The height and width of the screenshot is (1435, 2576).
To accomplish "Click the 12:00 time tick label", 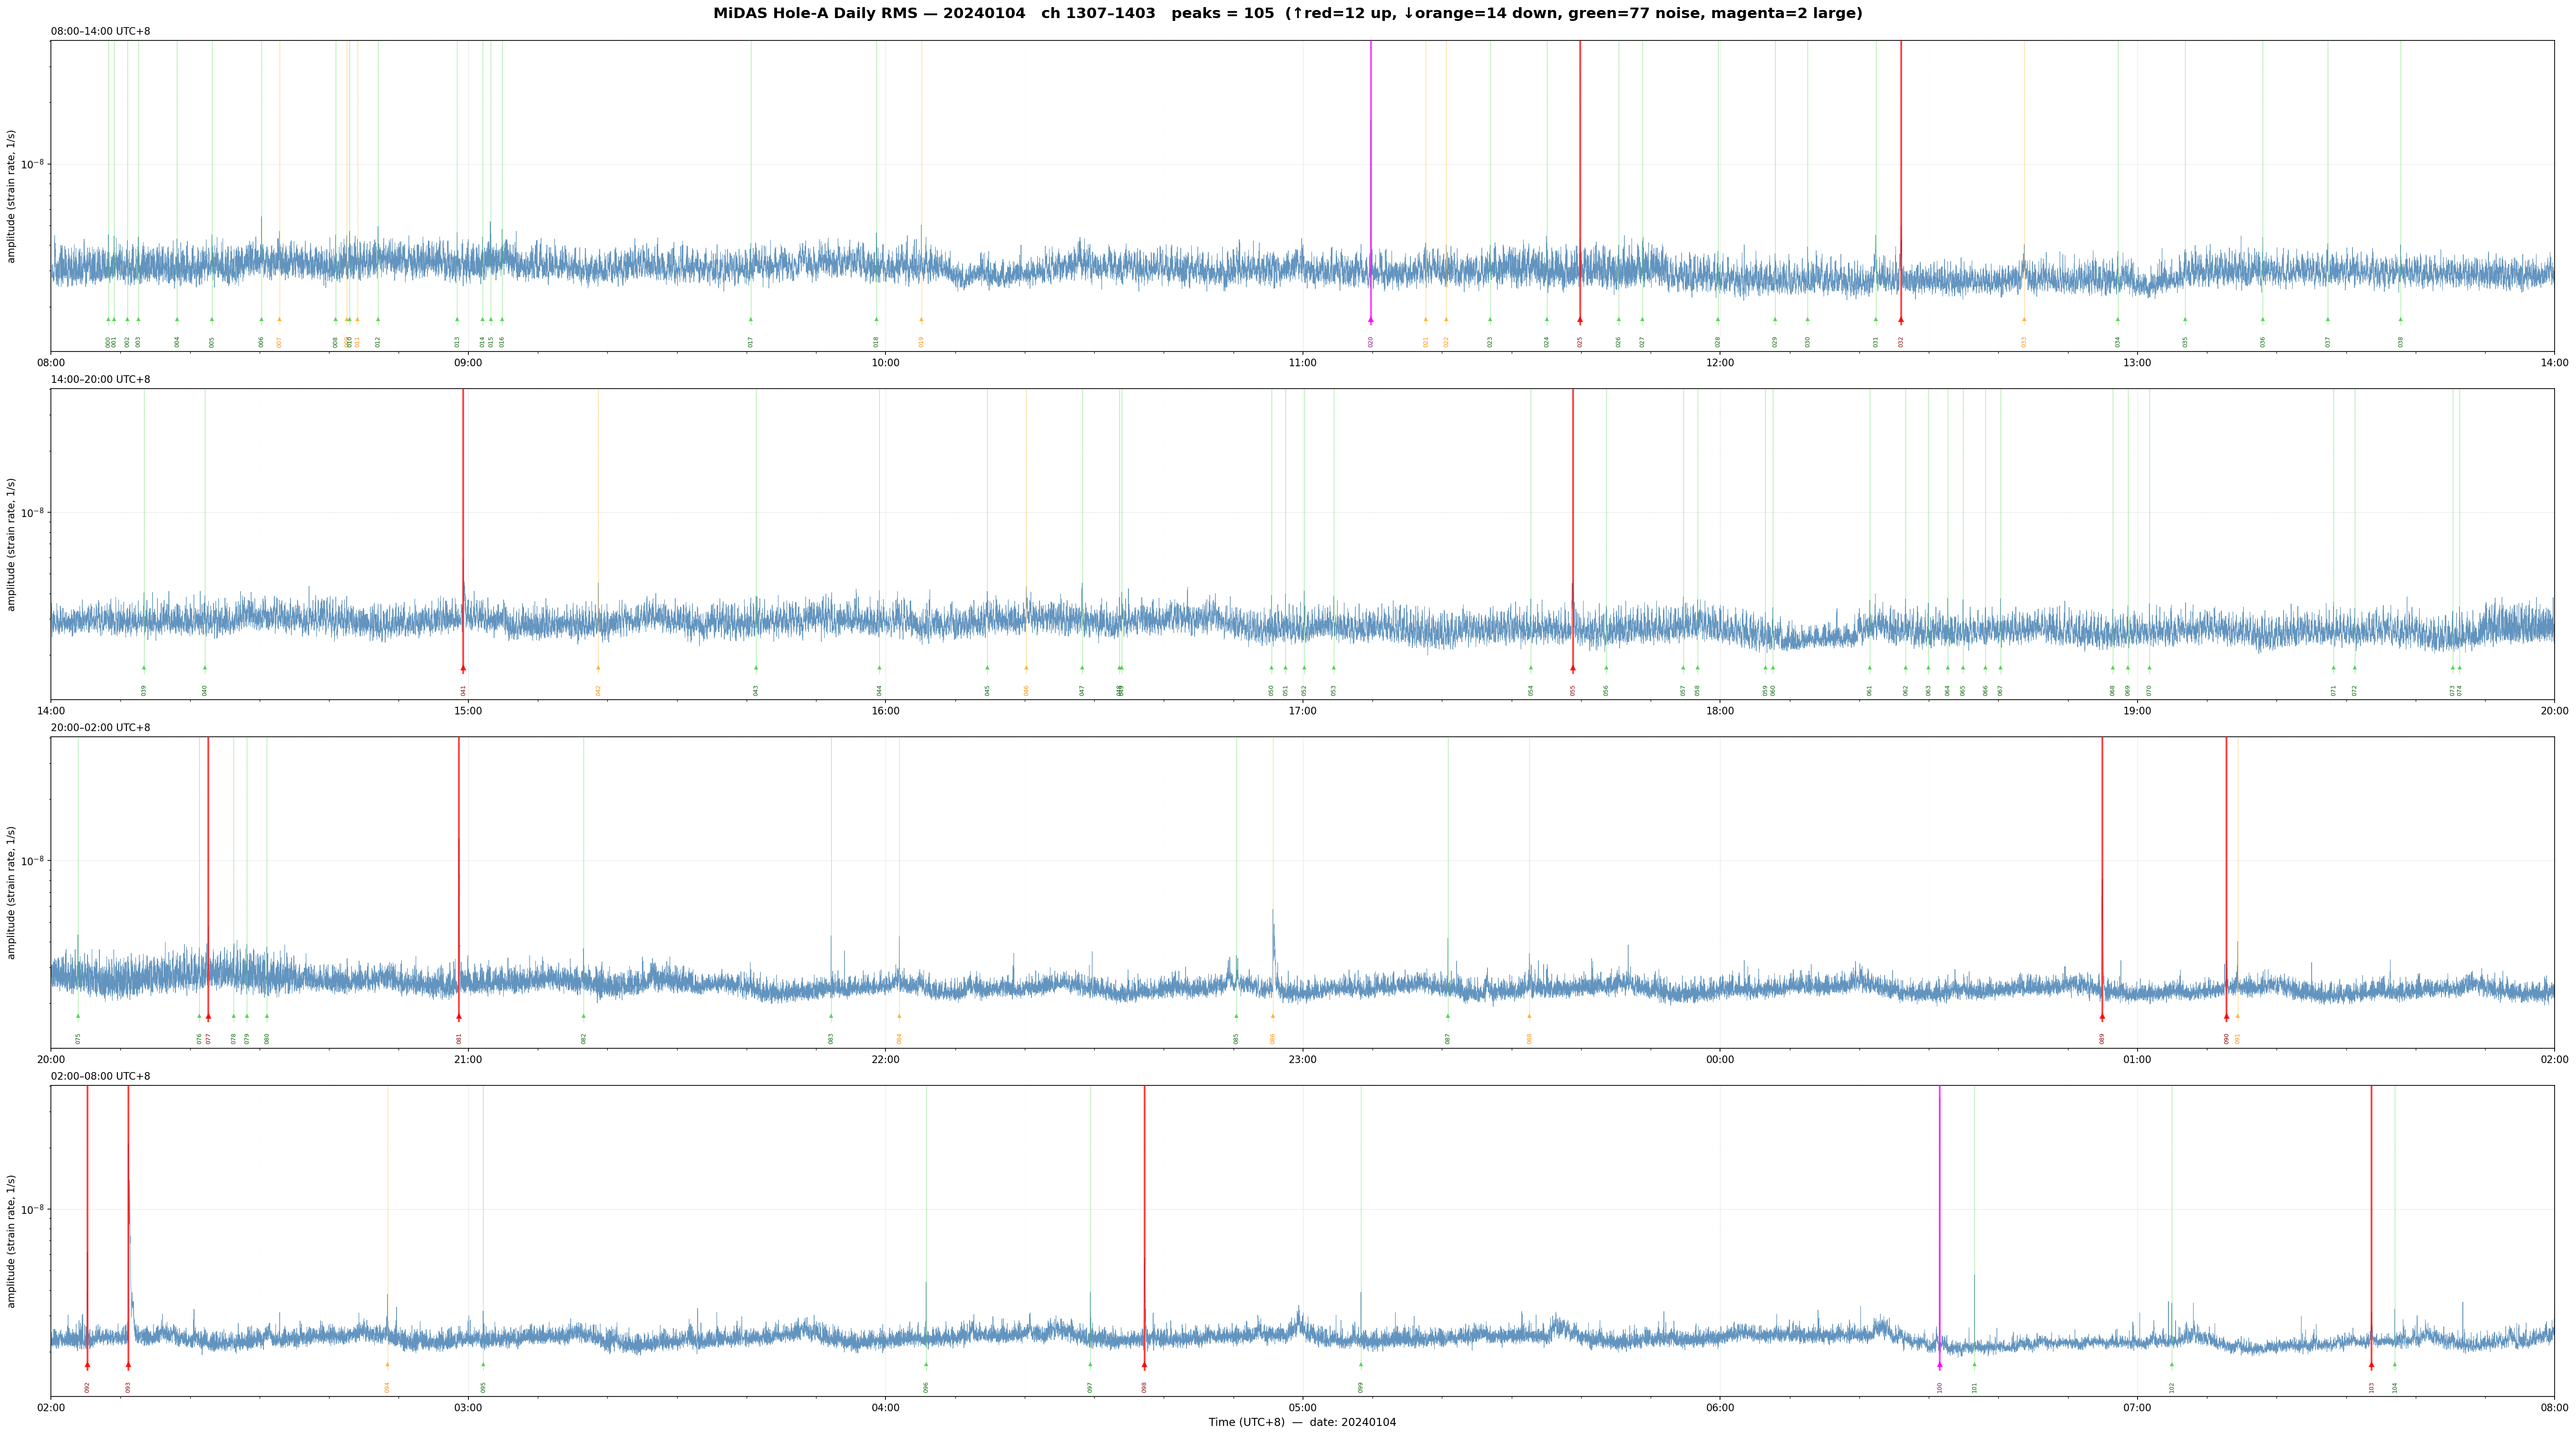I will tap(1720, 363).
